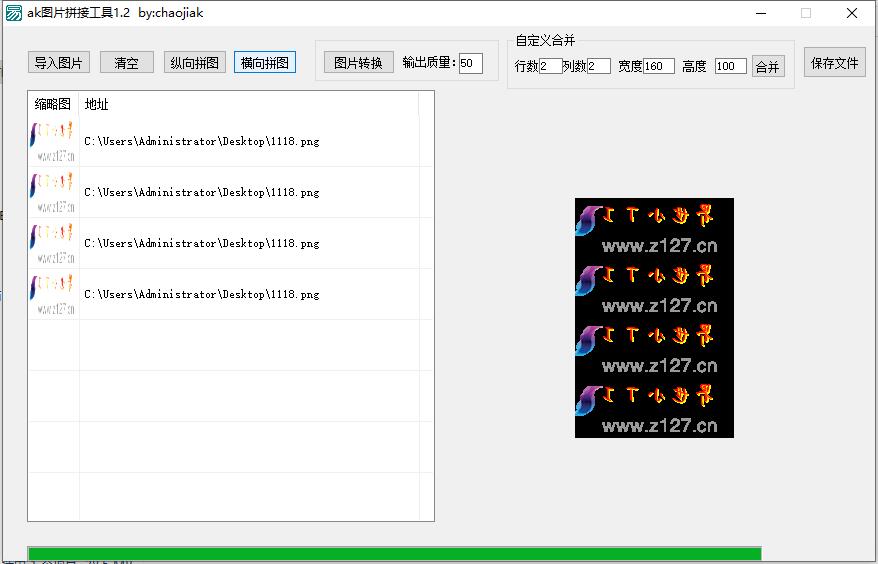
Task: Select the third 1118.png row thumbnail
Action: (52, 243)
